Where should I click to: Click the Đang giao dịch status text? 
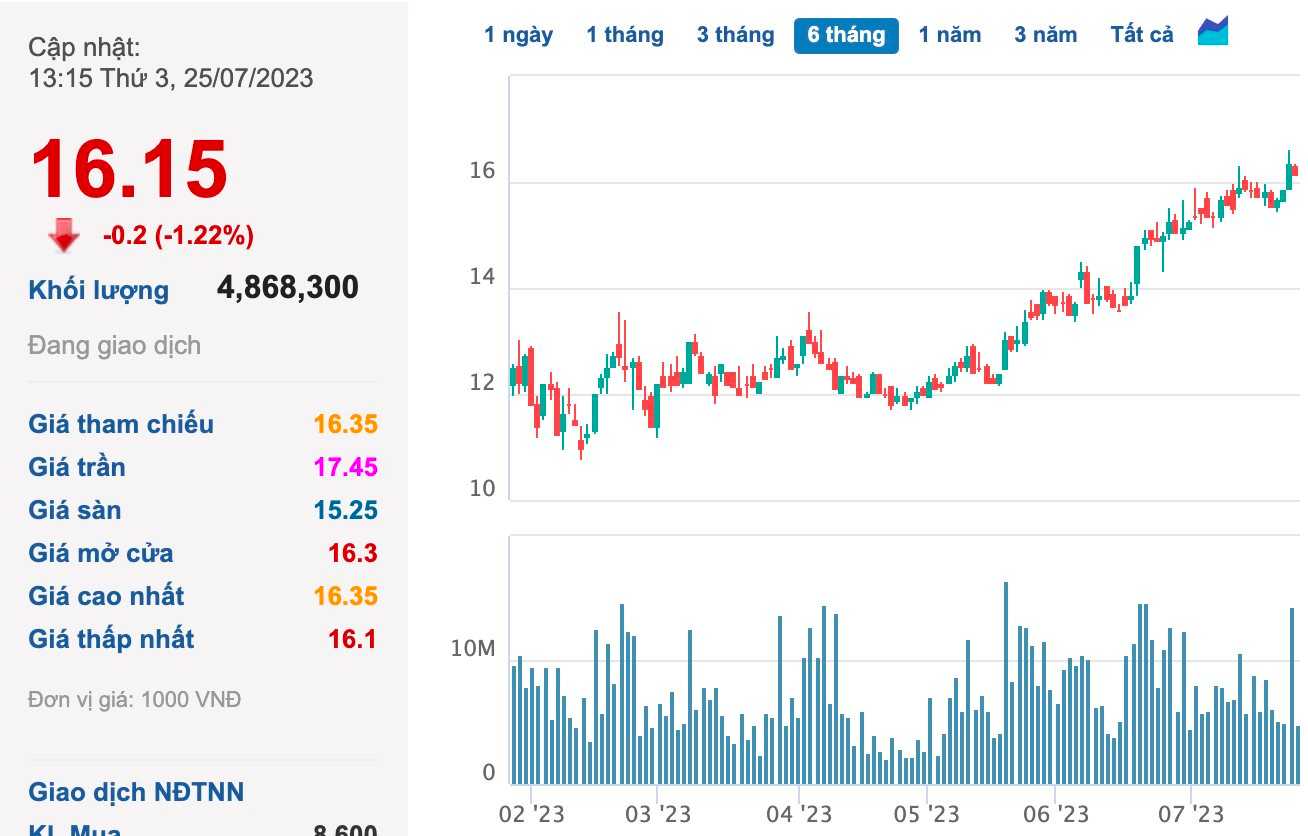click(115, 346)
